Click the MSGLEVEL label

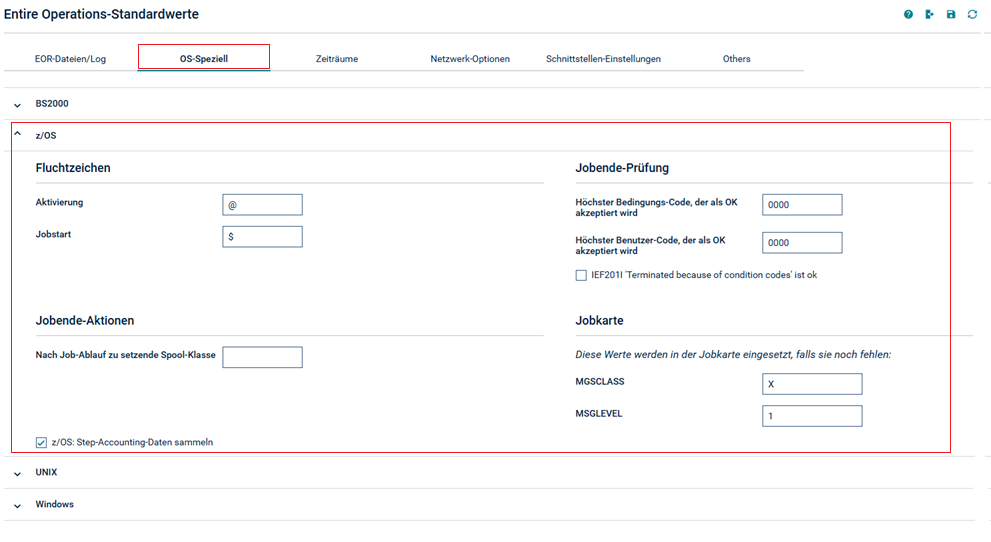pos(599,414)
